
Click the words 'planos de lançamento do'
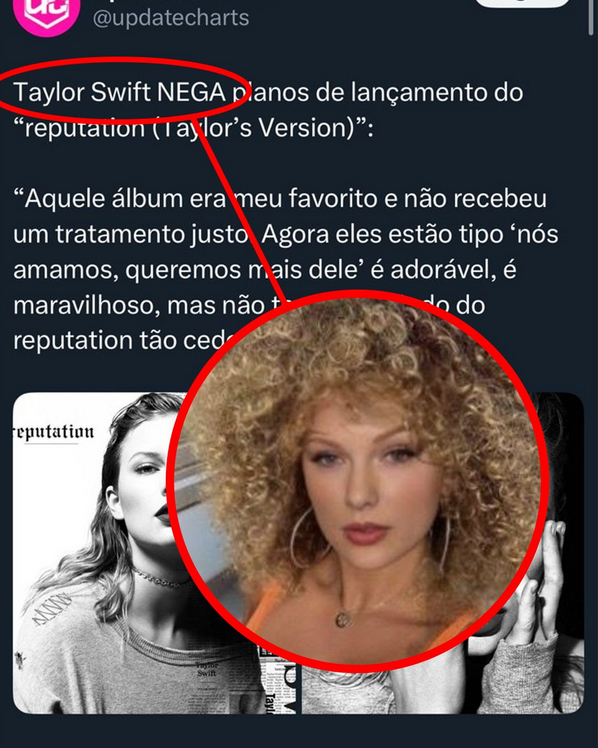point(378,92)
